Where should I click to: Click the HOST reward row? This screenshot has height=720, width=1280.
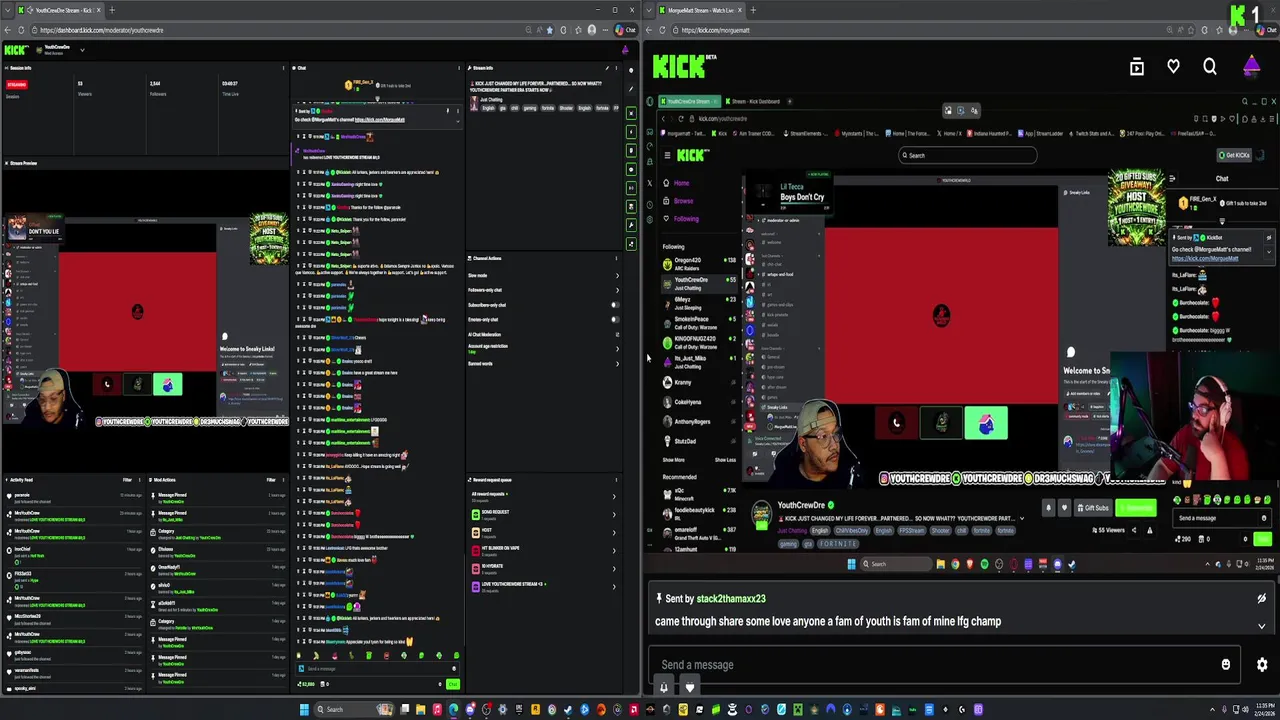click(x=542, y=532)
